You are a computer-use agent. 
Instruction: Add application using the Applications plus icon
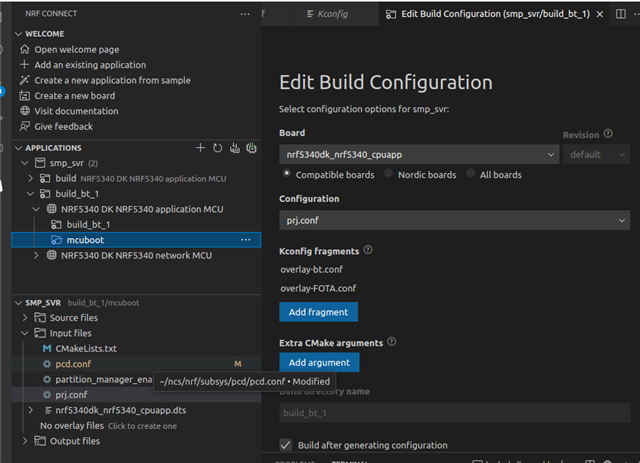point(200,148)
